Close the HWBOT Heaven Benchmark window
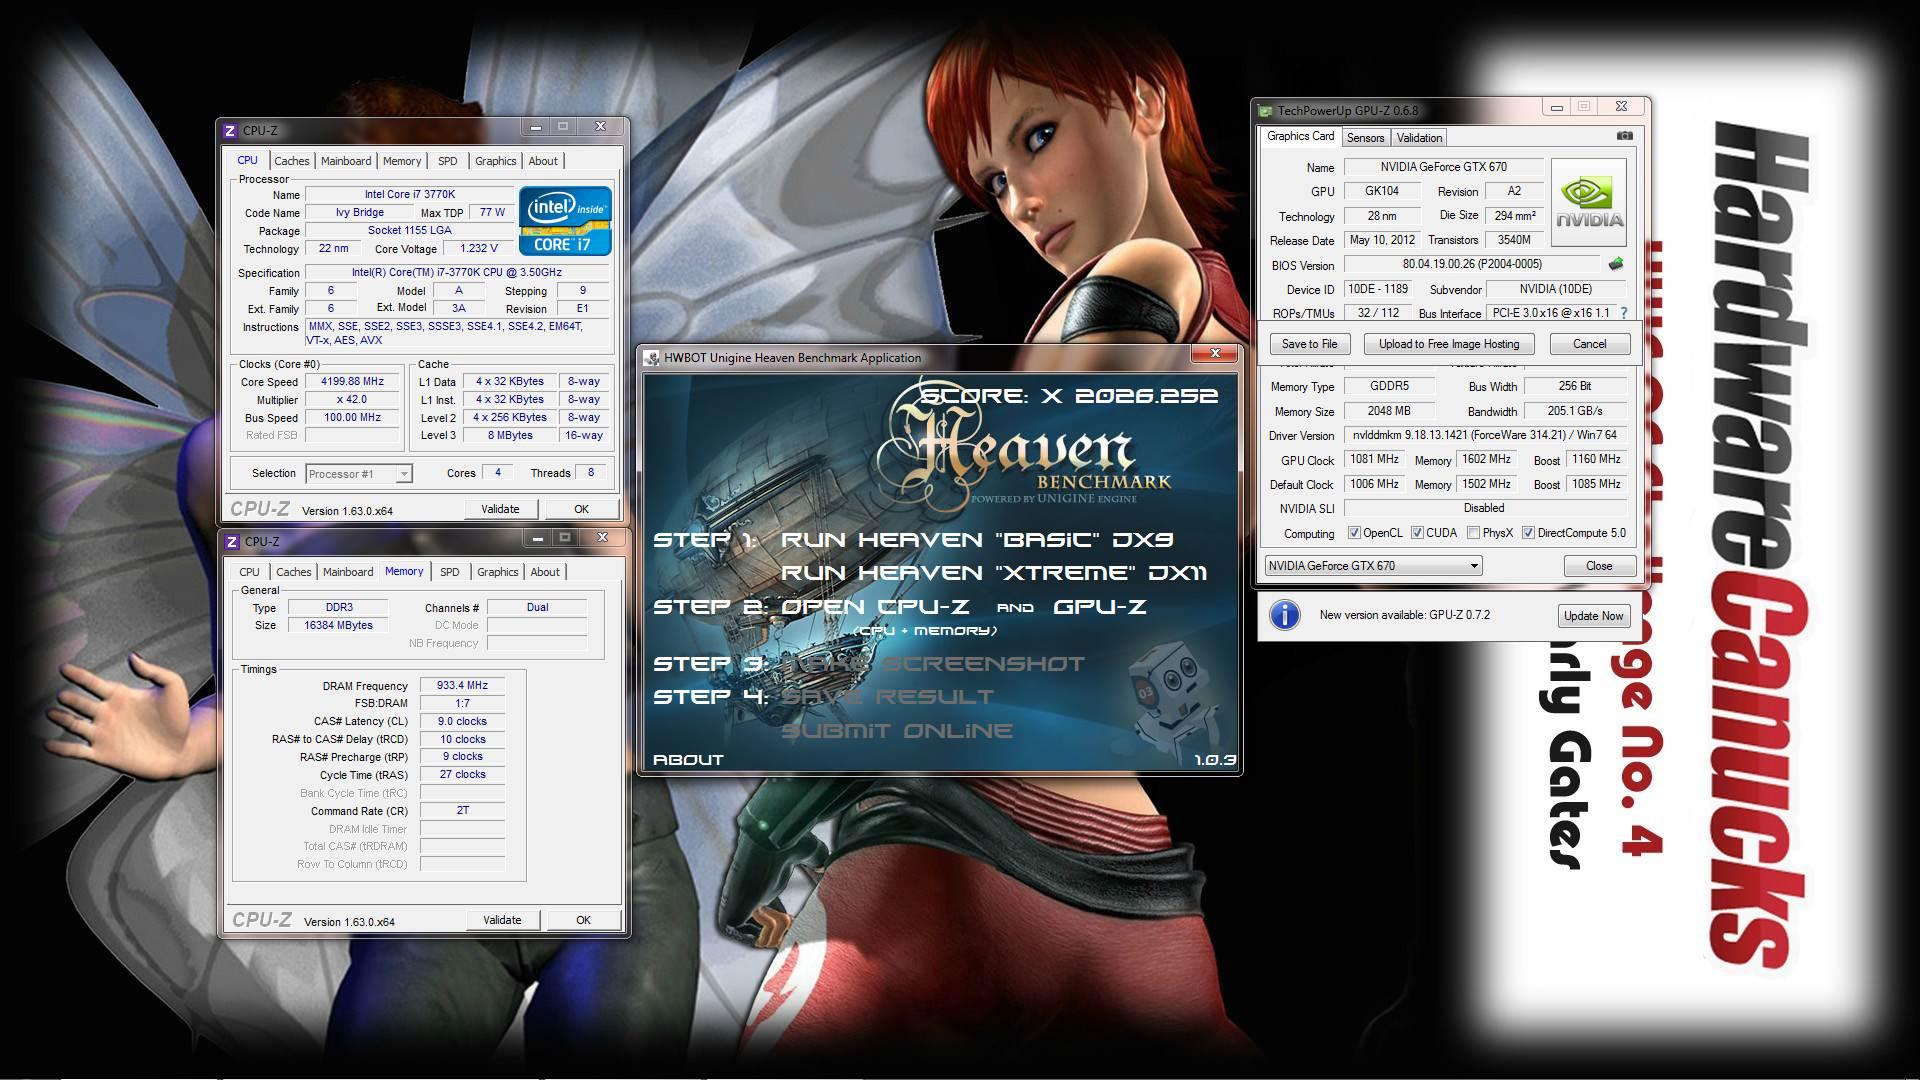1920x1080 pixels. [1215, 353]
